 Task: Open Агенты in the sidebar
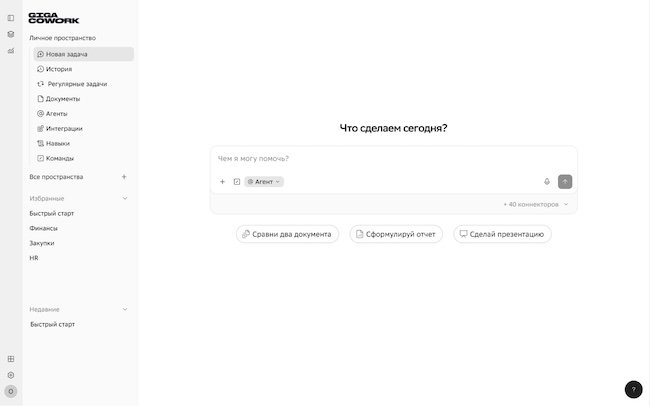coord(83,114)
